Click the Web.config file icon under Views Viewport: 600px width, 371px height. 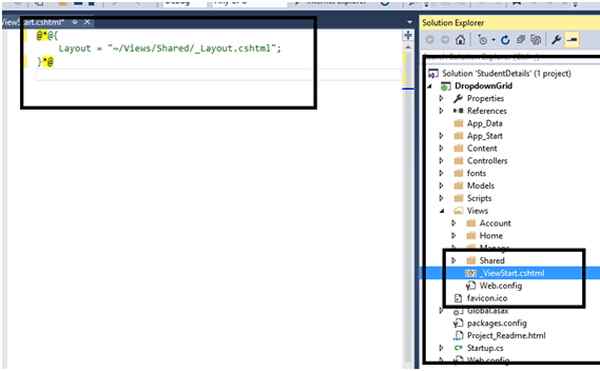click(x=471, y=286)
